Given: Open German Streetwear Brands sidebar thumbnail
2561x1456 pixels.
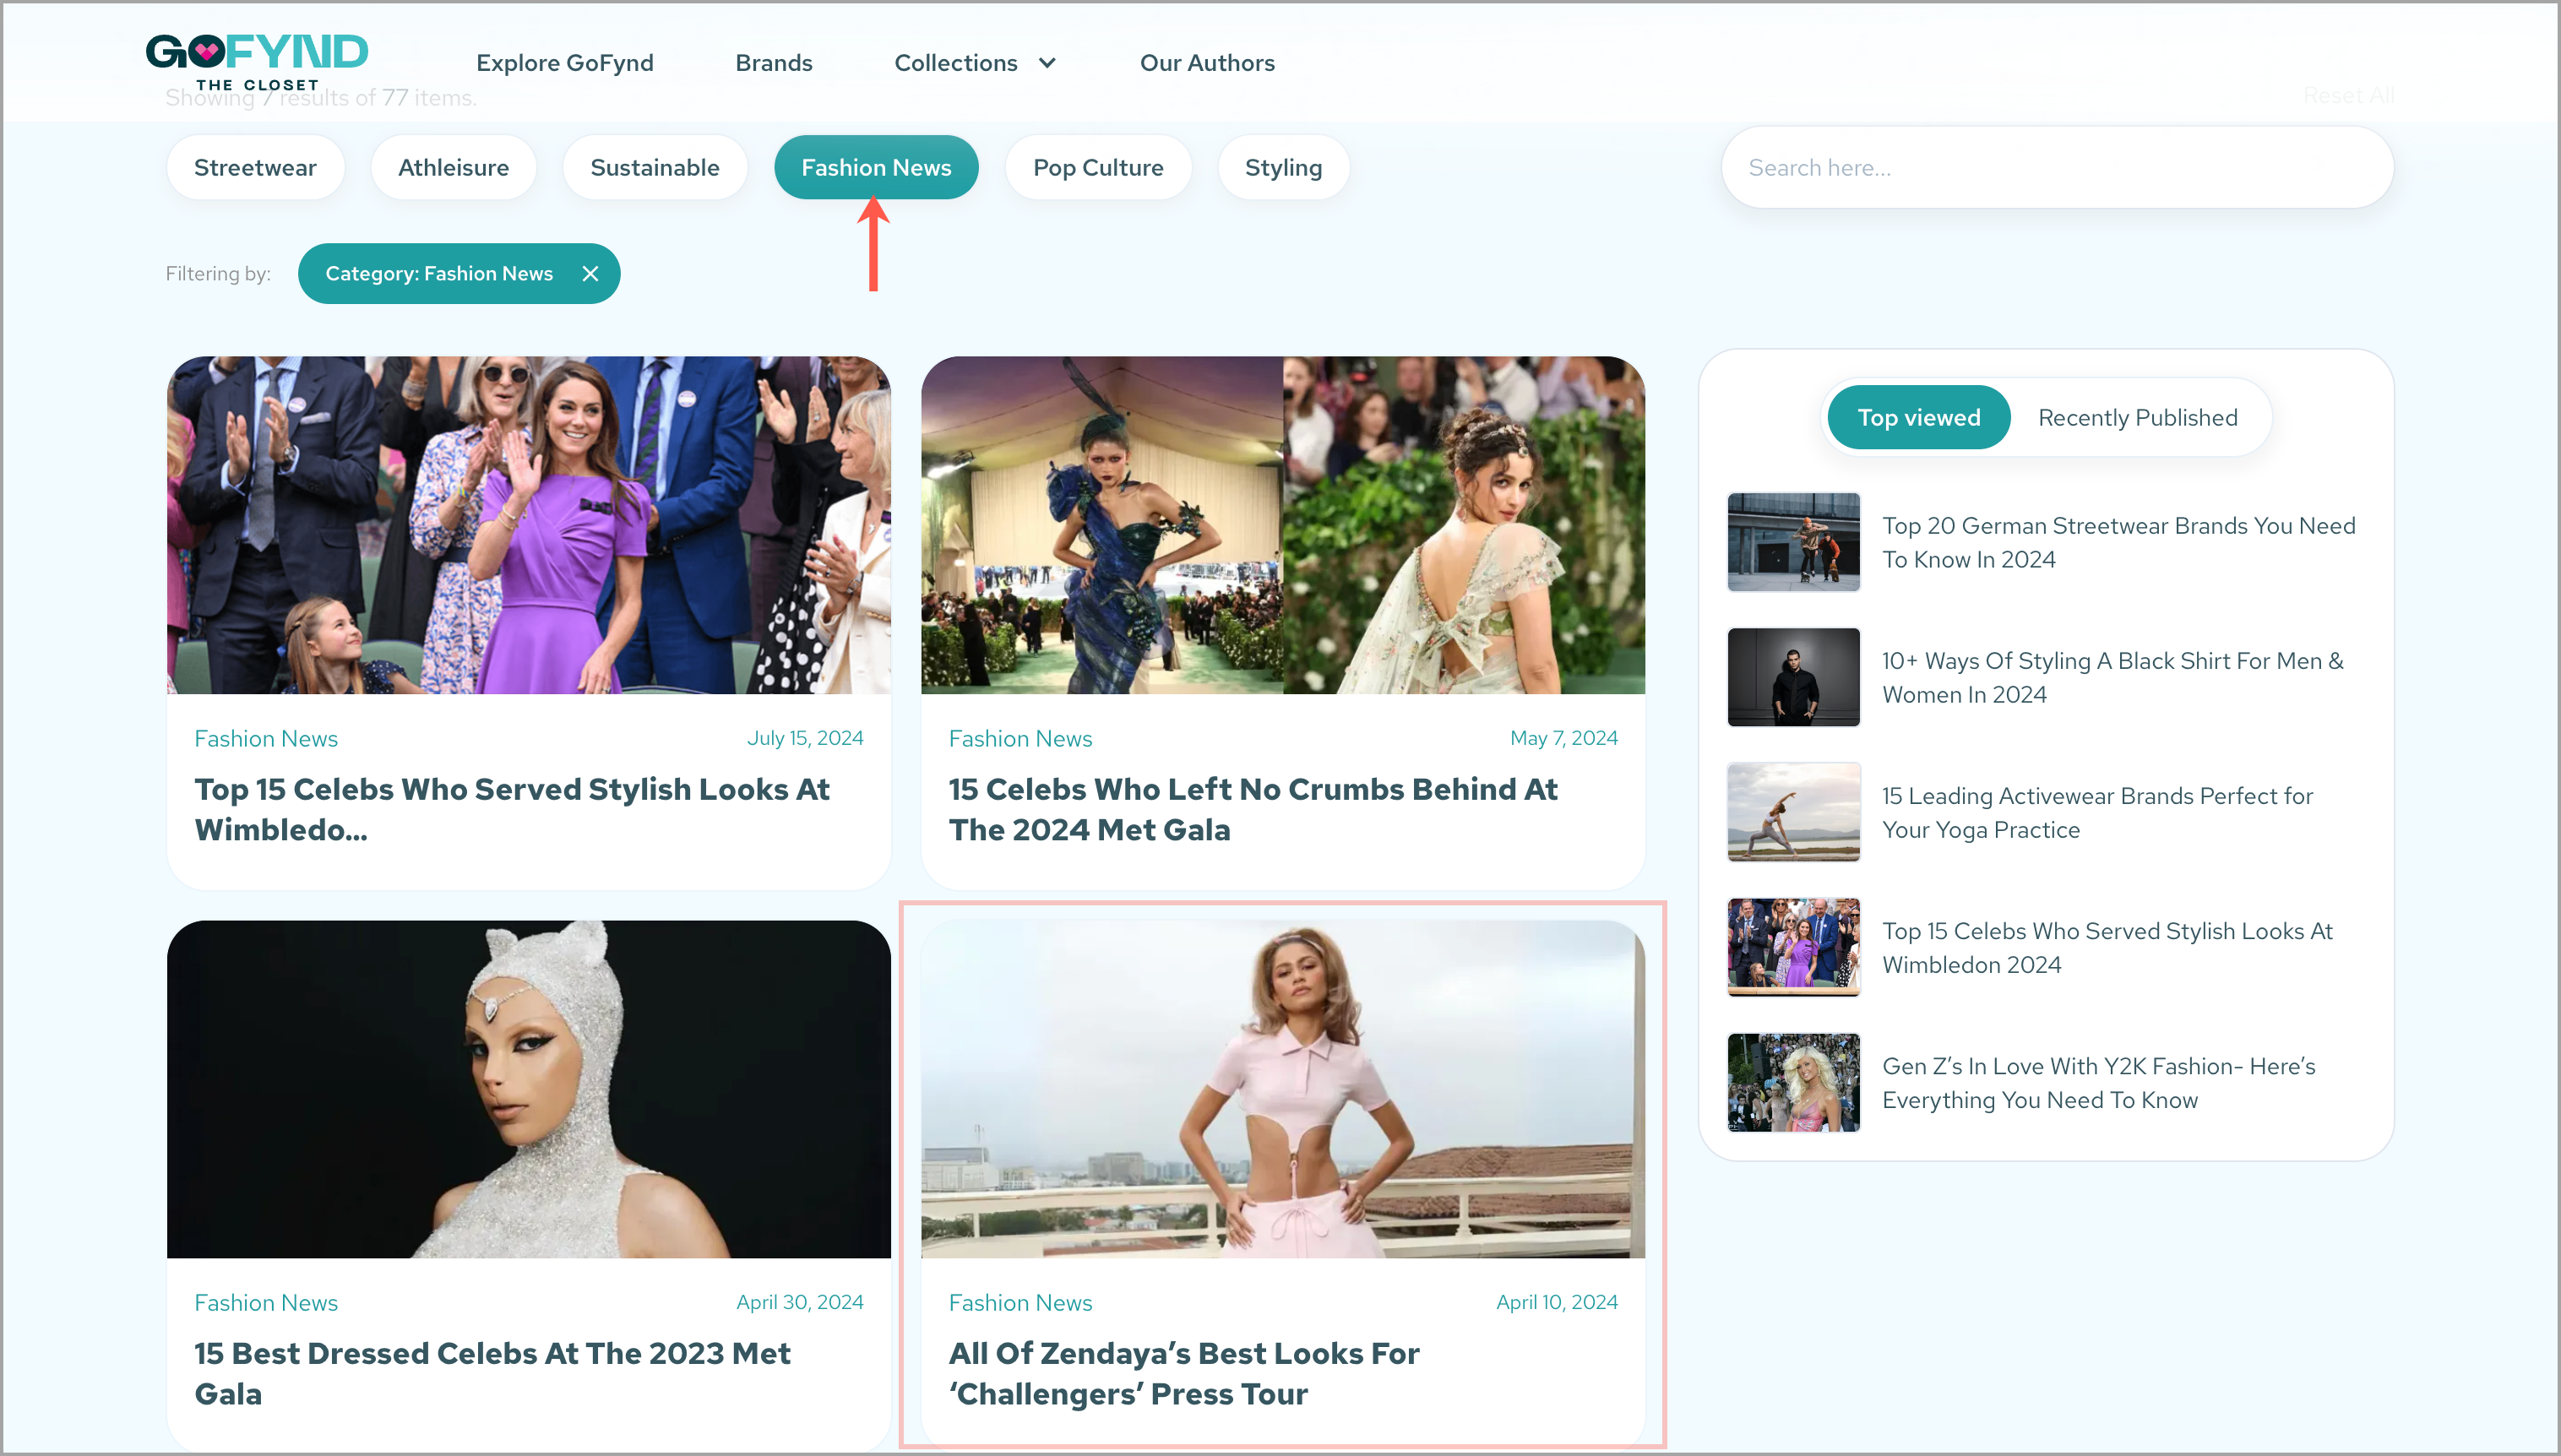Looking at the screenshot, I should point(1793,541).
